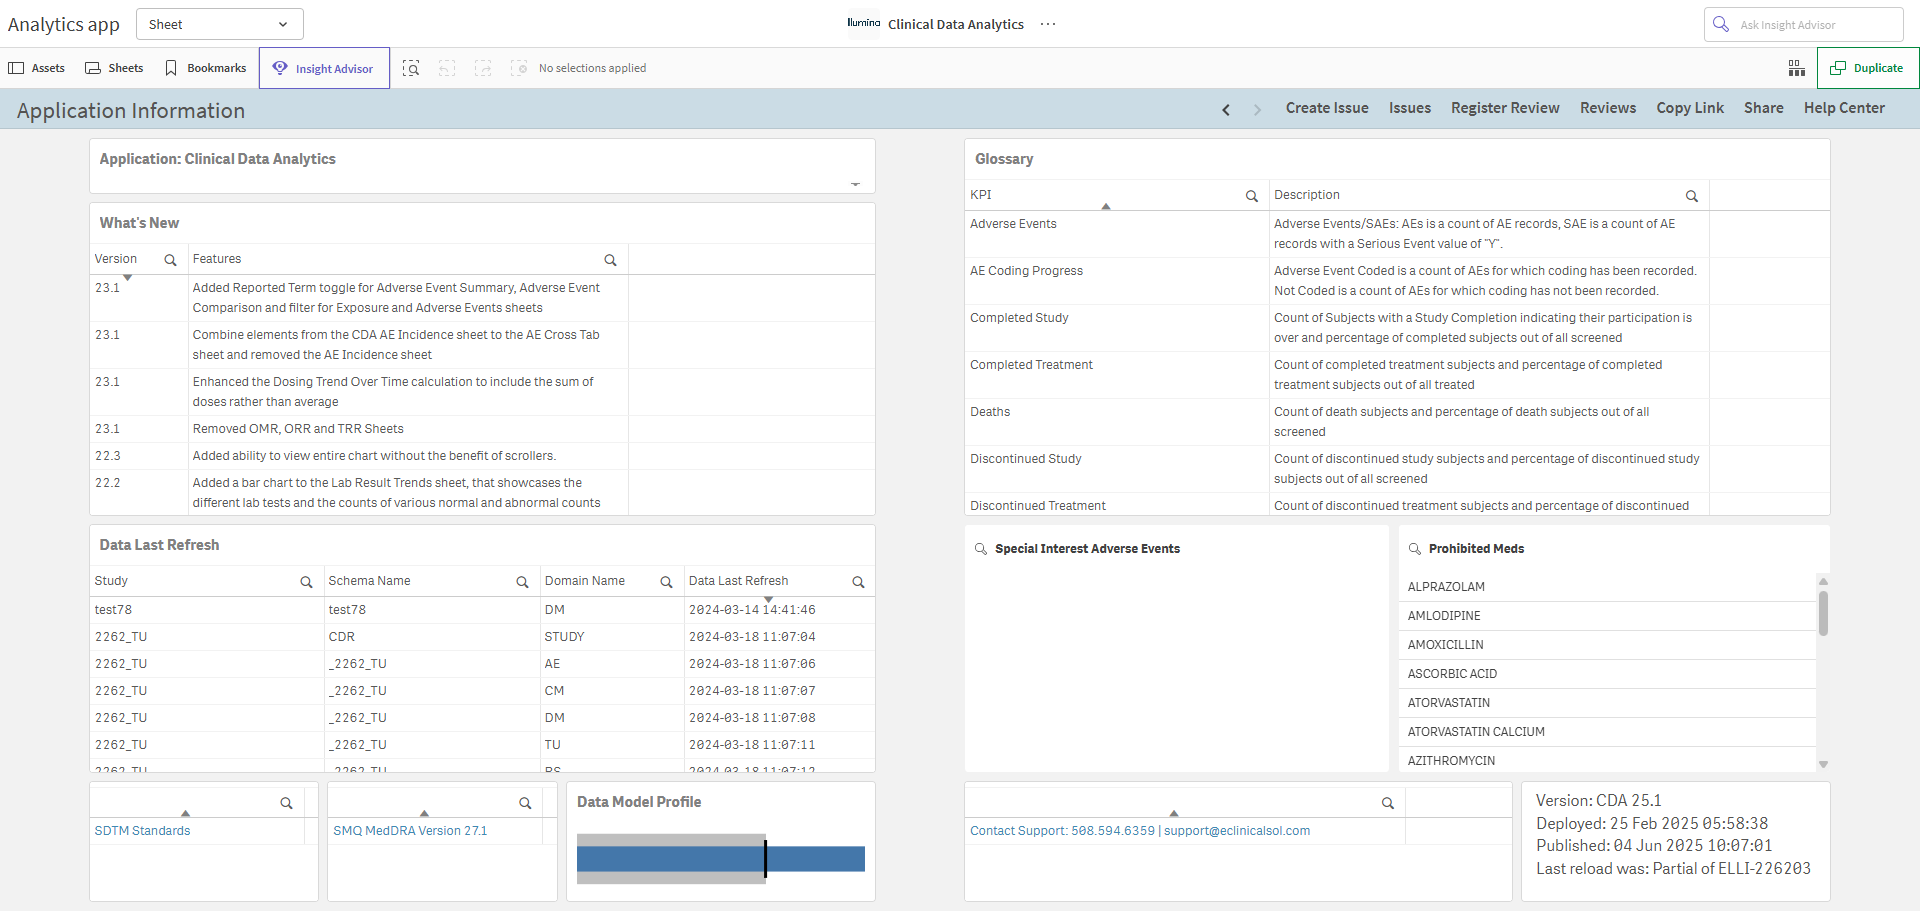Open the SDTM Standards link
Image resolution: width=1920 pixels, height=911 pixels.
pyautogui.click(x=142, y=831)
